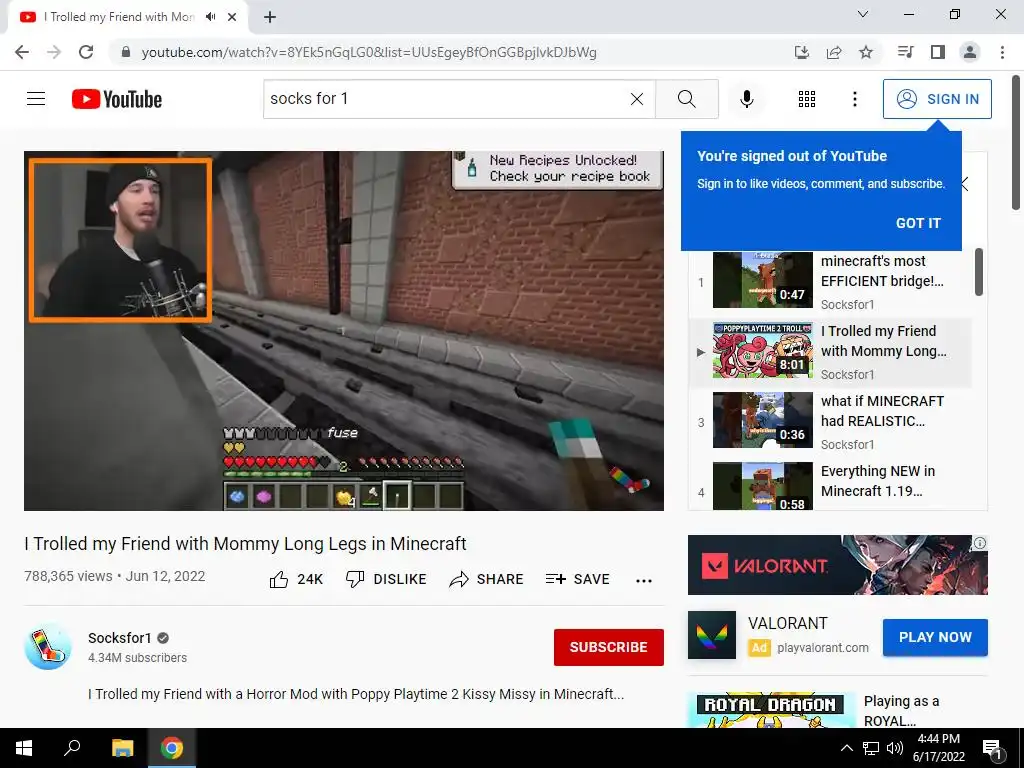
Task: Click PLAY NOW on Valorant ad
Action: 935,637
